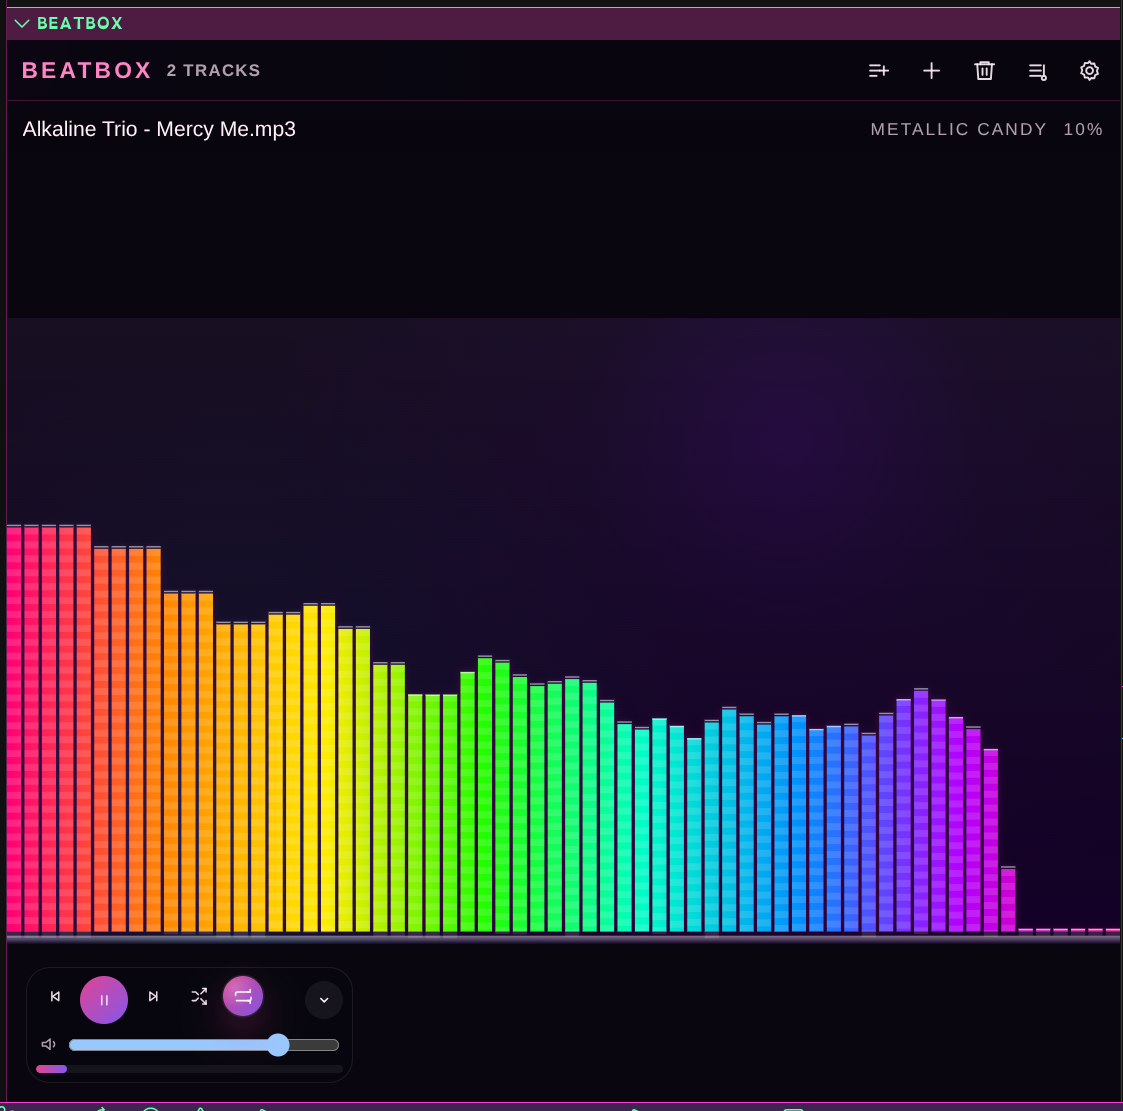The width and height of the screenshot is (1123, 1111).
Task: Skip to the next track
Action: (x=153, y=996)
